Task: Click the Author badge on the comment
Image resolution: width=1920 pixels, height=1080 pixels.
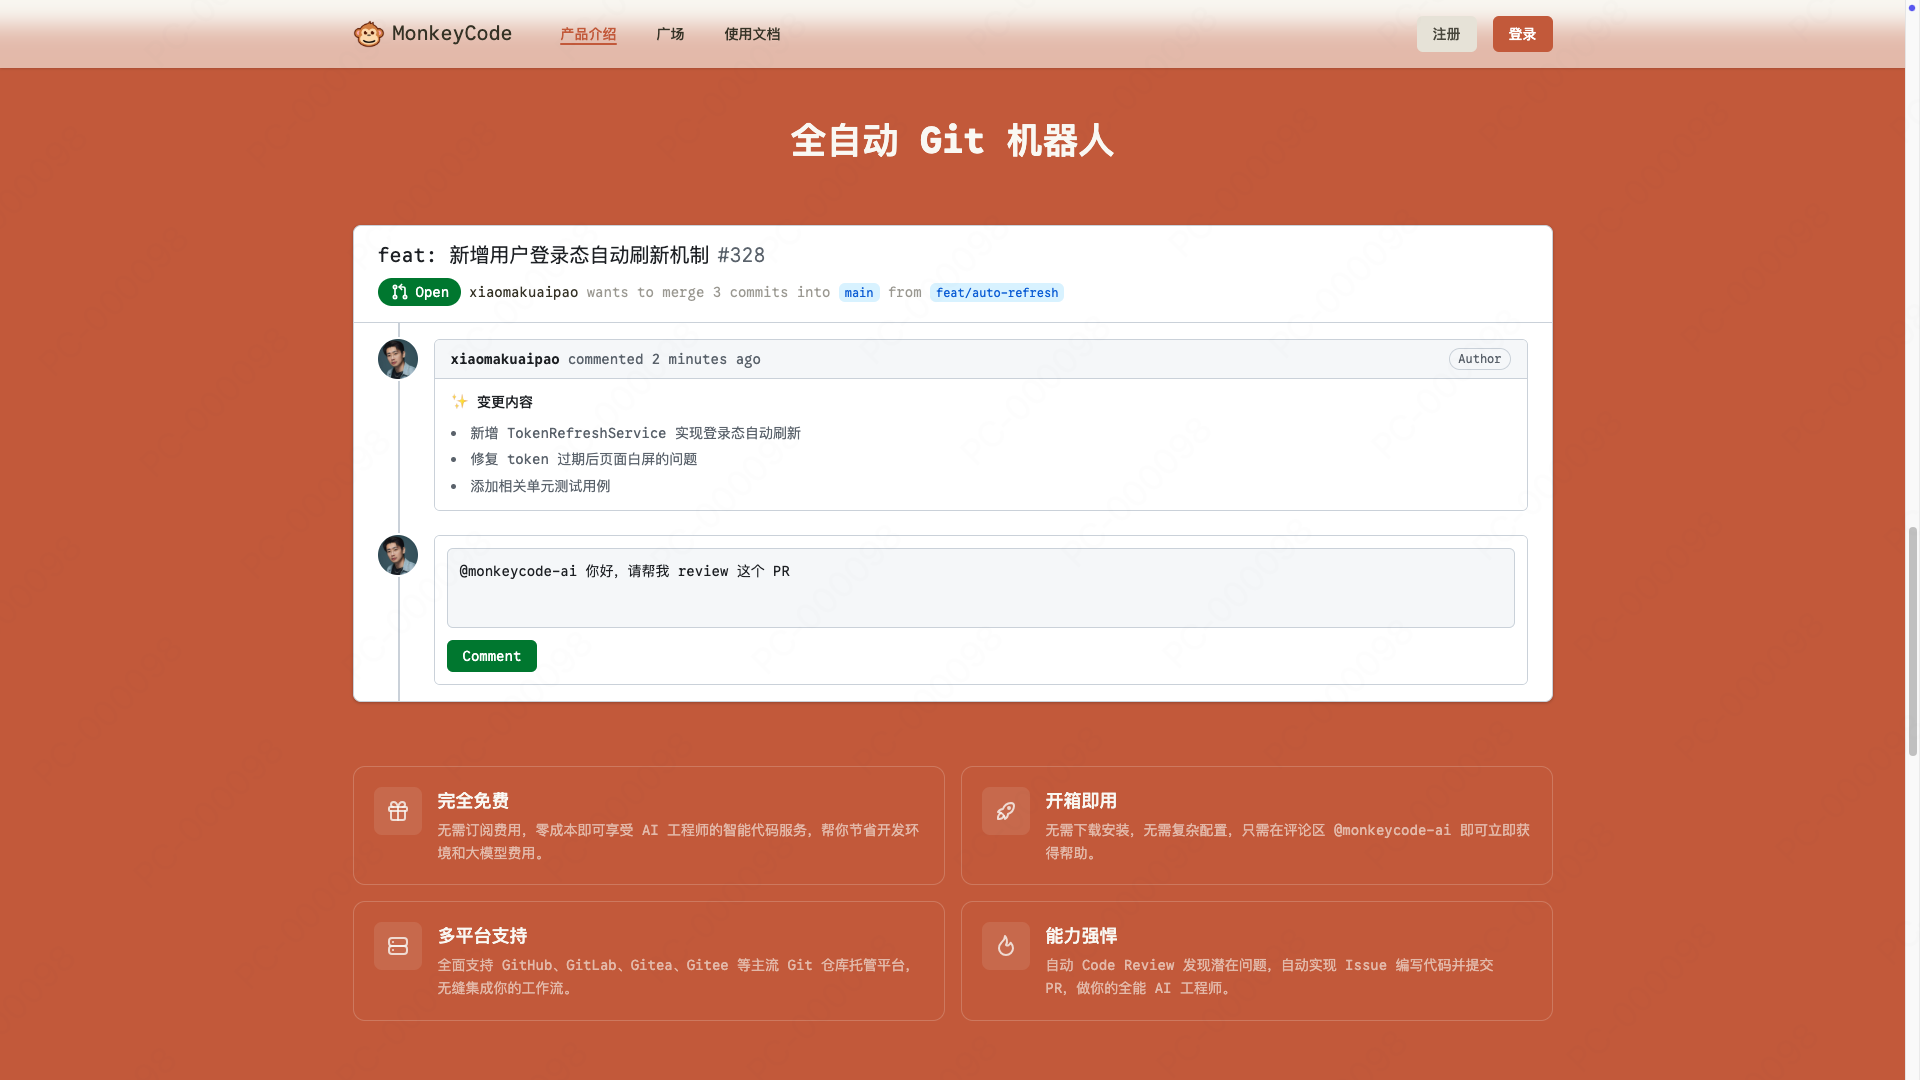Action: click(1479, 359)
